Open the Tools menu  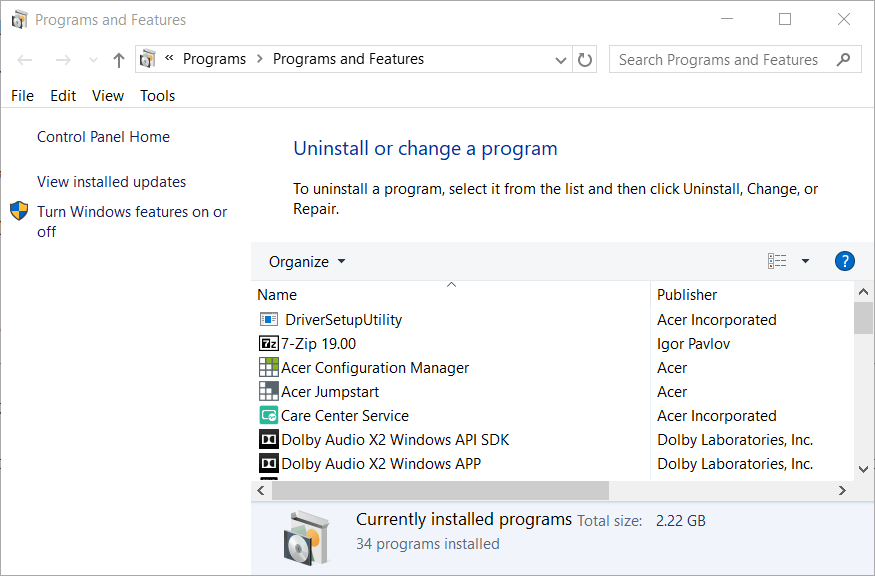point(157,96)
